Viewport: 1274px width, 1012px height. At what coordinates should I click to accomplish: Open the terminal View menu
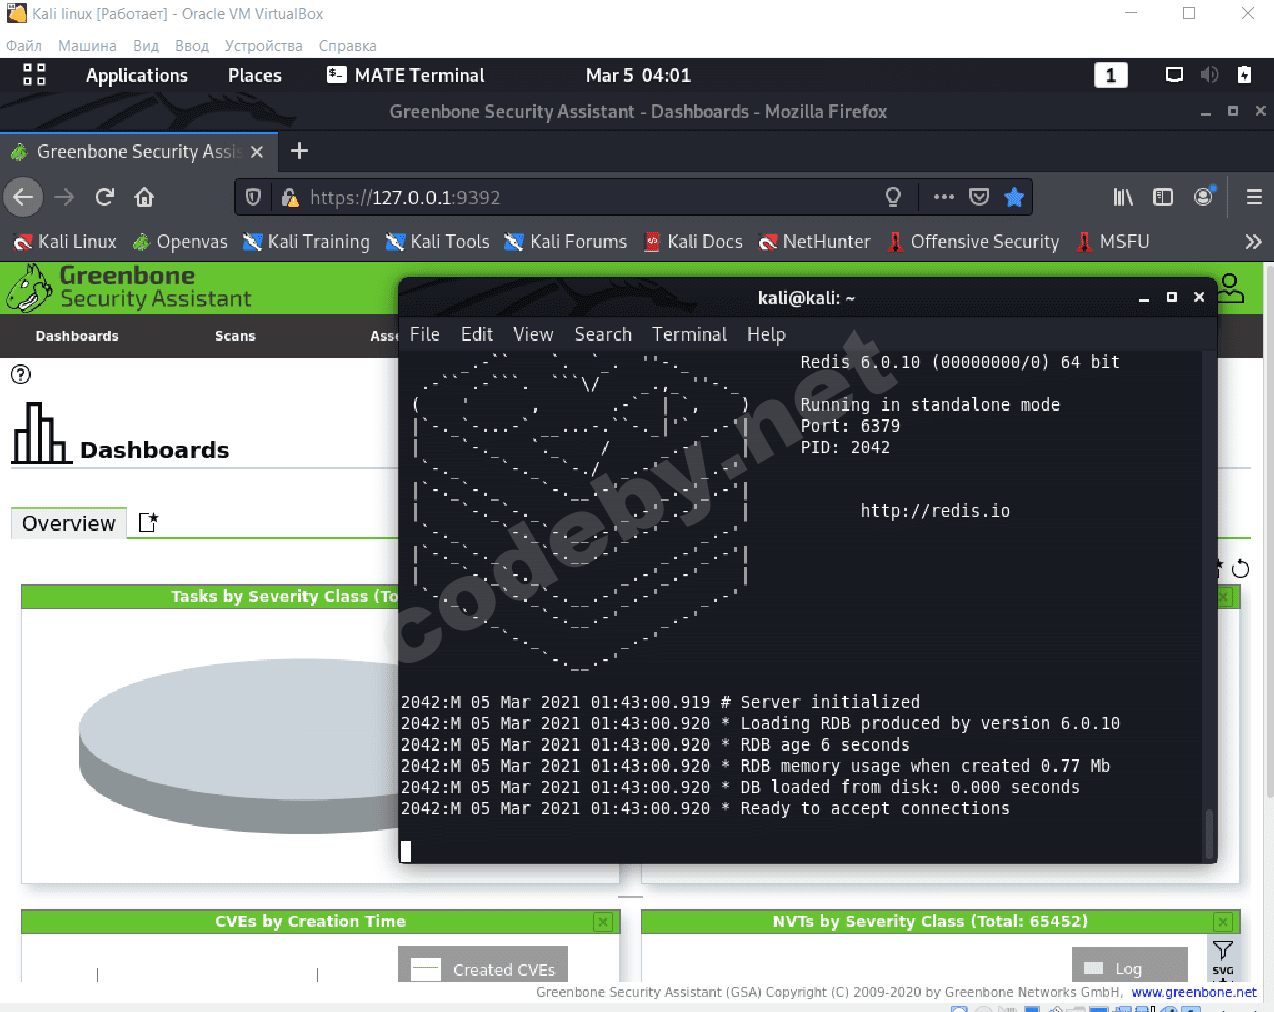[x=533, y=335]
